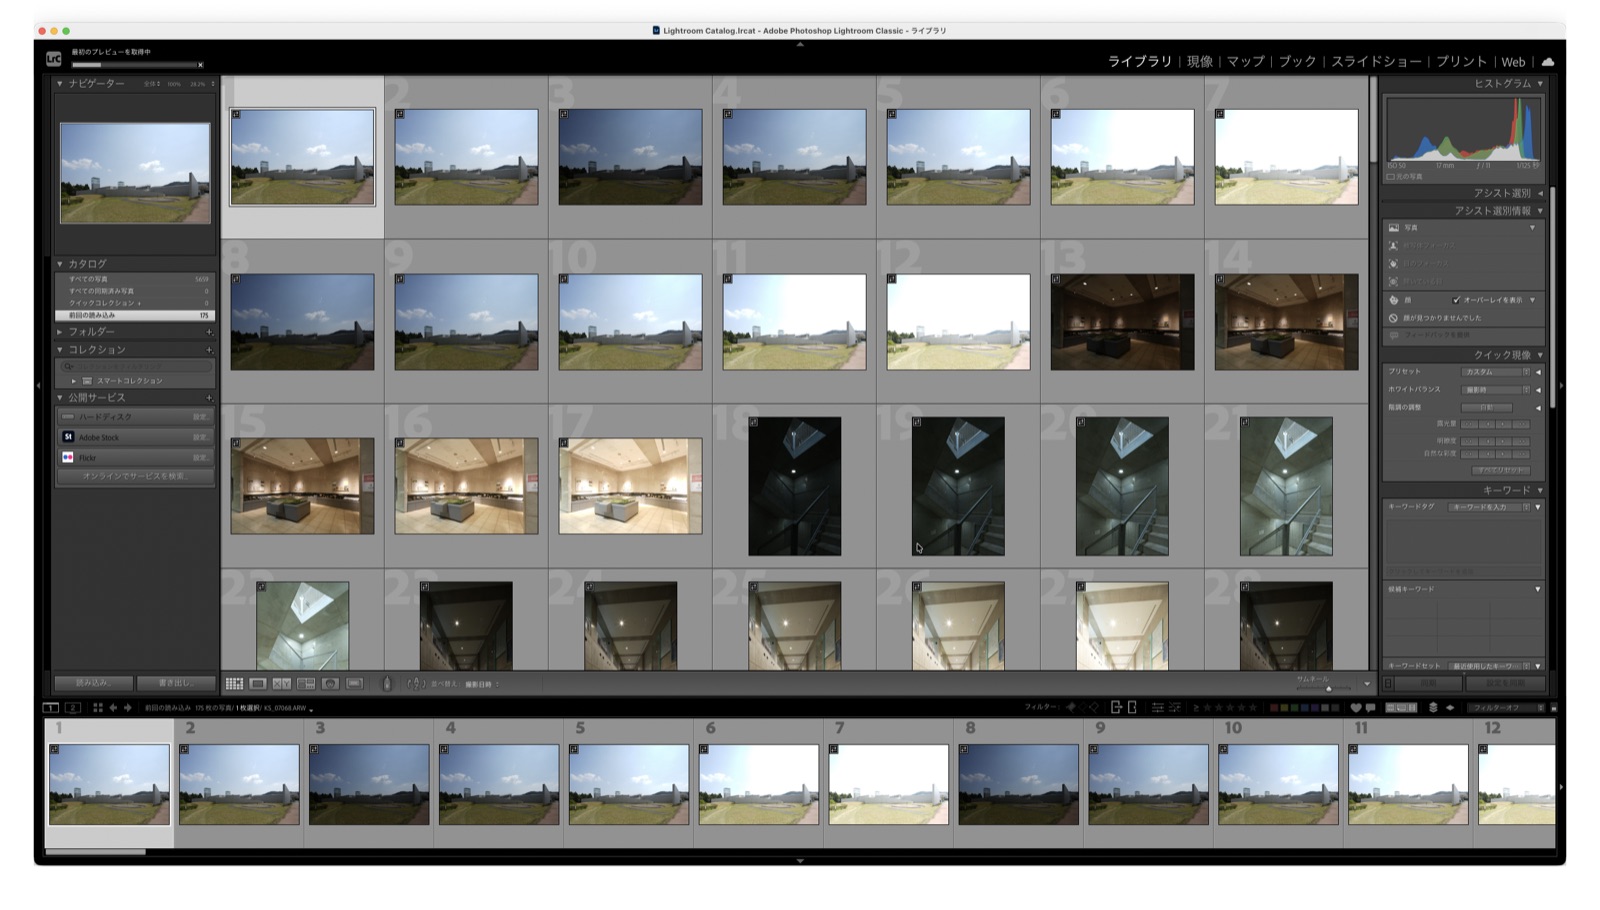Select すべての写真 in catalog
1600x910 pixels.
point(135,279)
